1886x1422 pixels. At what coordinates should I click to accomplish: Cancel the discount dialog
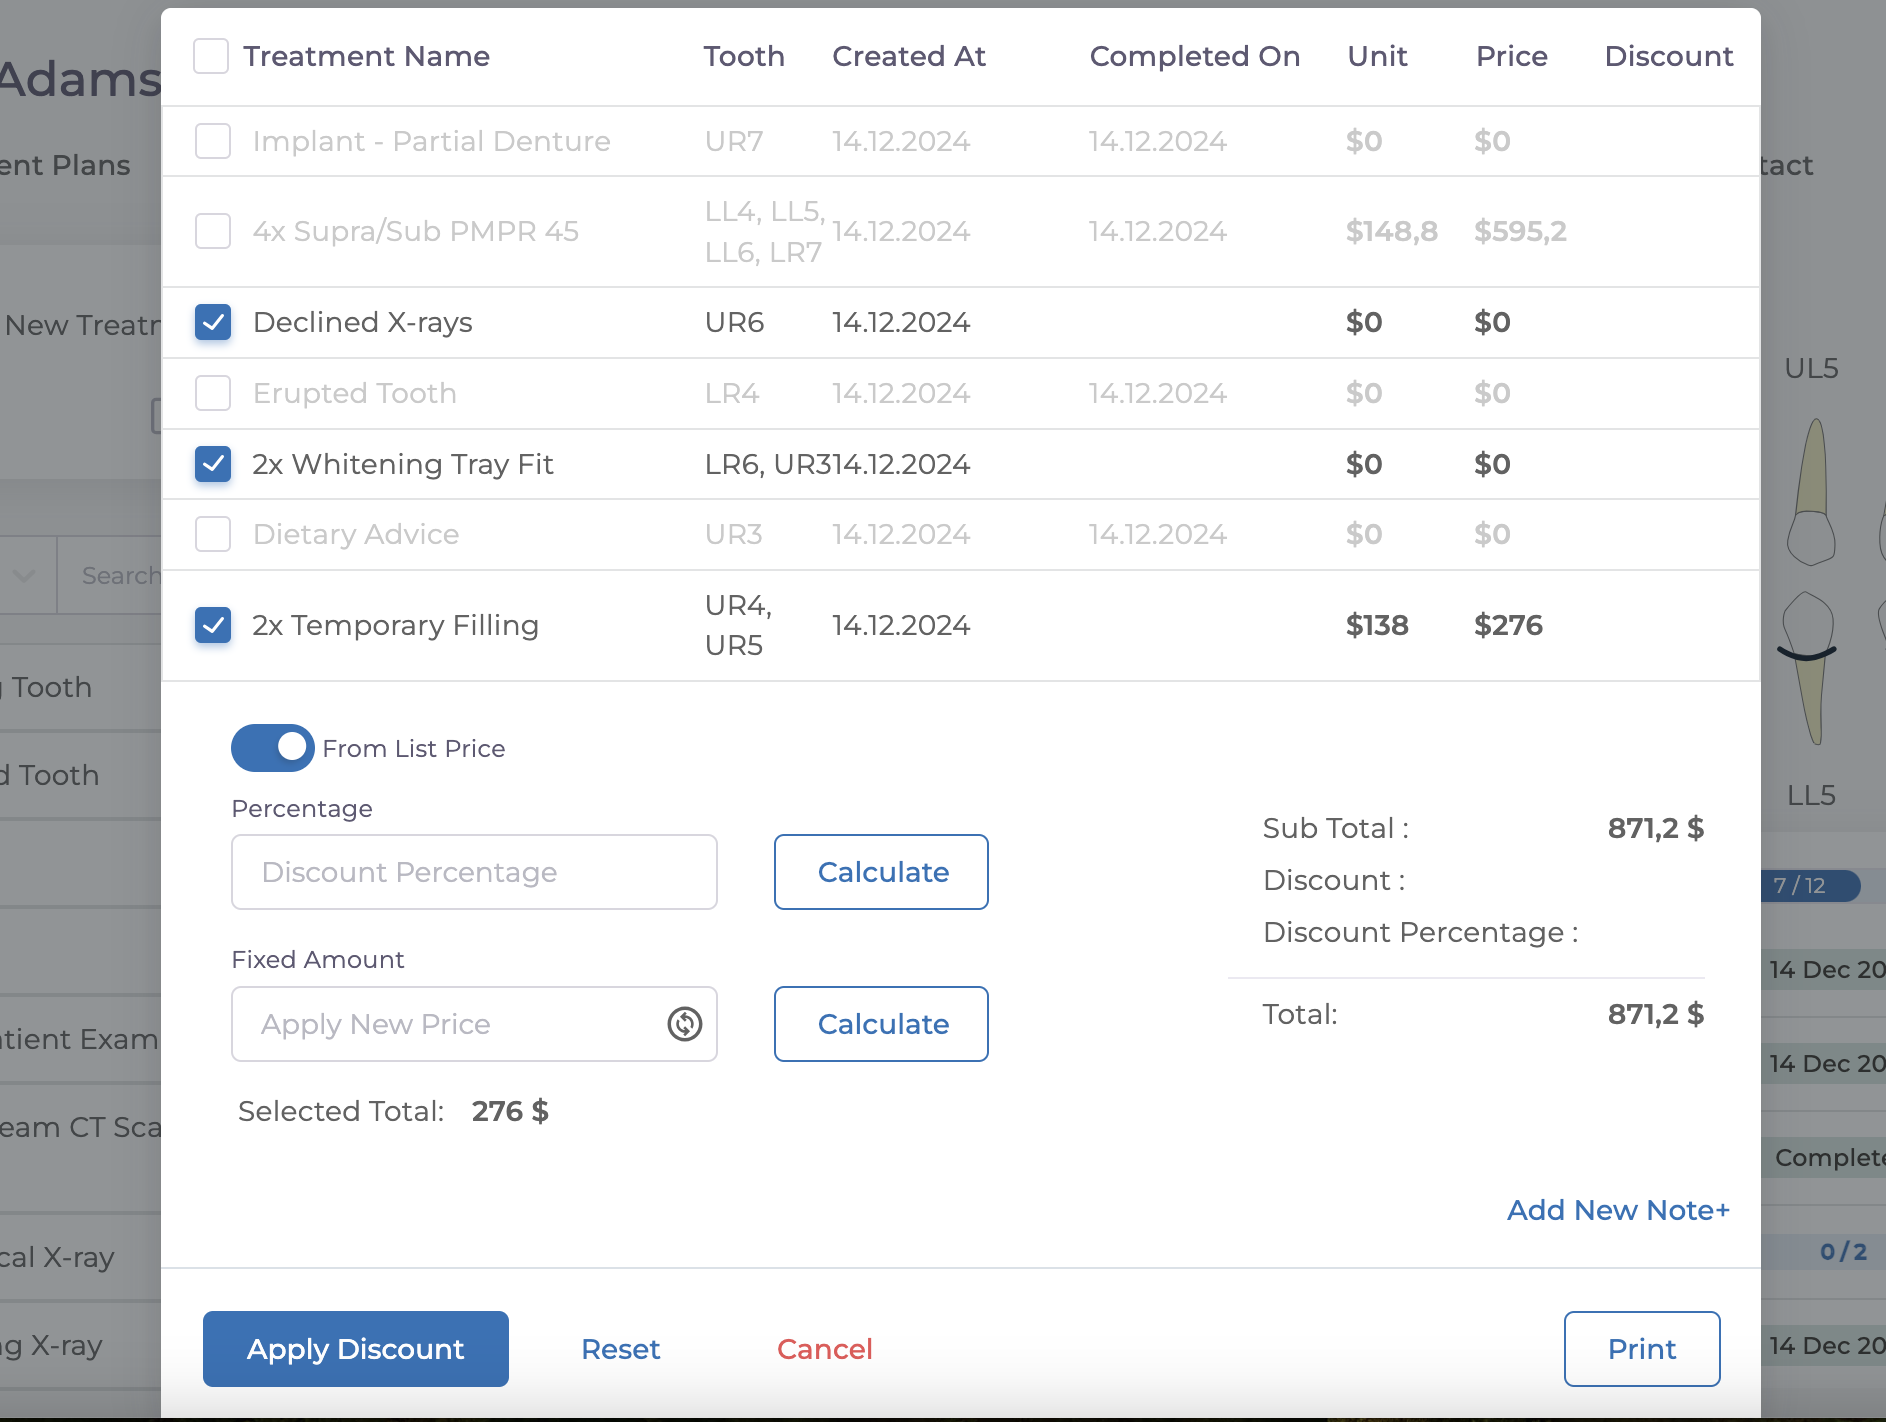[x=825, y=1349]
